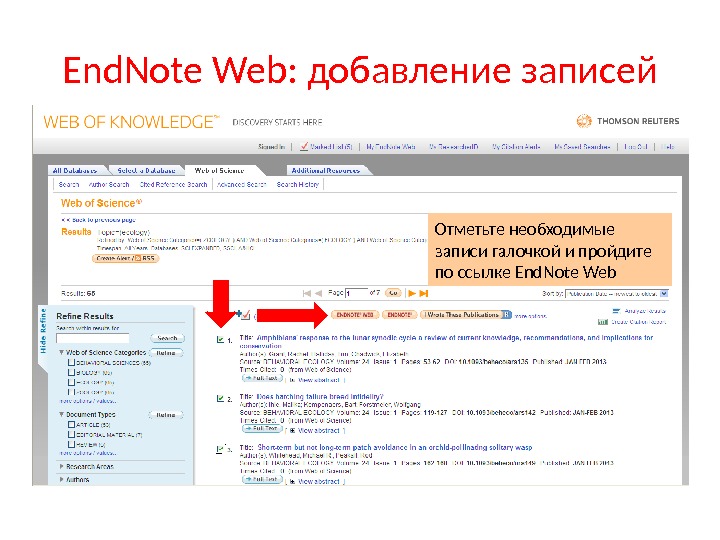This screenshot has width=720, height=540.
Task: Open My Saved Searches link
Action: pos(582,147)
